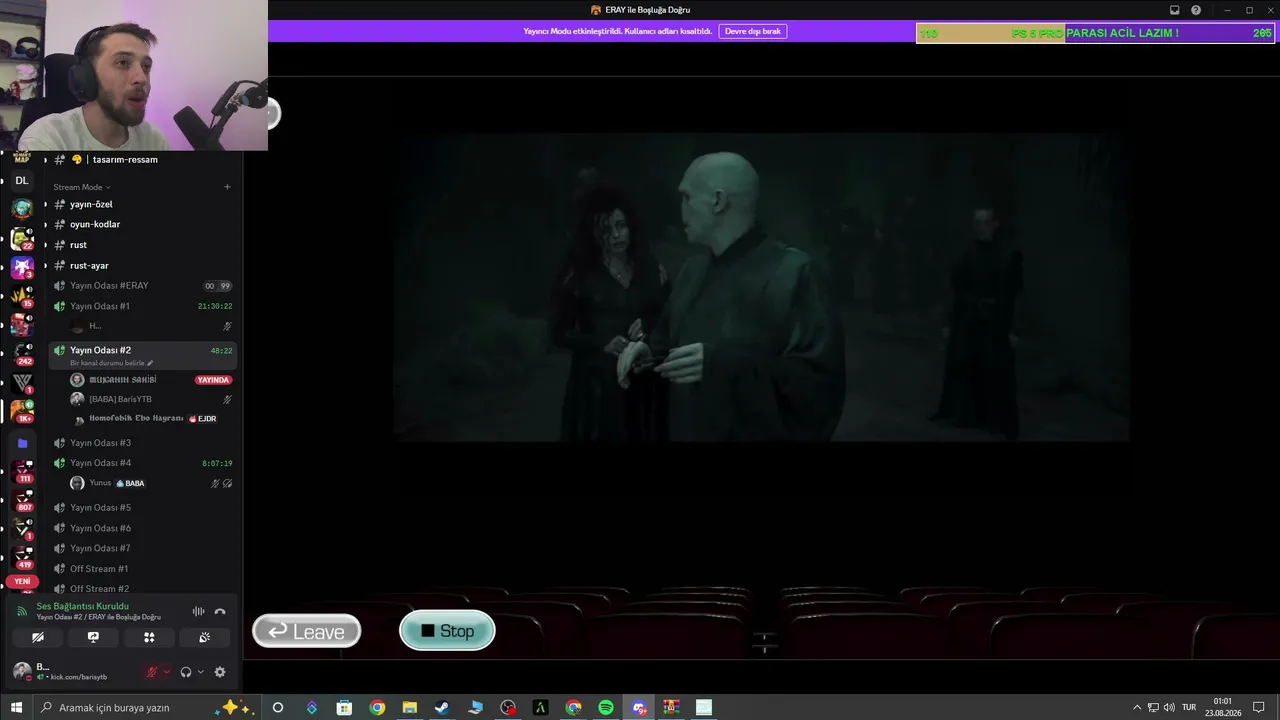Join voice channel Off Stream #1
1280x720 pixels.
pyautogui.click(x=143, y=569)
